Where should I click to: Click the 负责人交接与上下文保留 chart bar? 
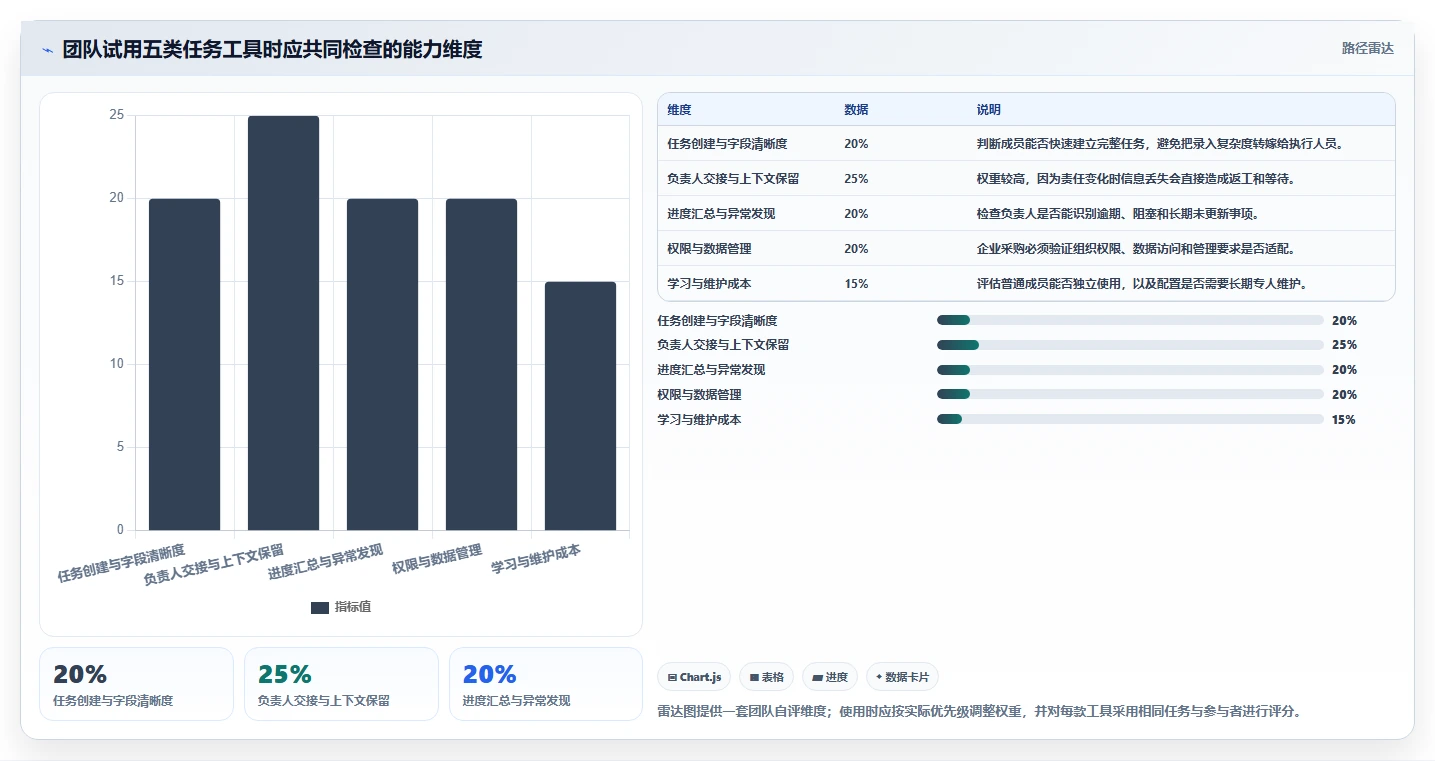283,323
